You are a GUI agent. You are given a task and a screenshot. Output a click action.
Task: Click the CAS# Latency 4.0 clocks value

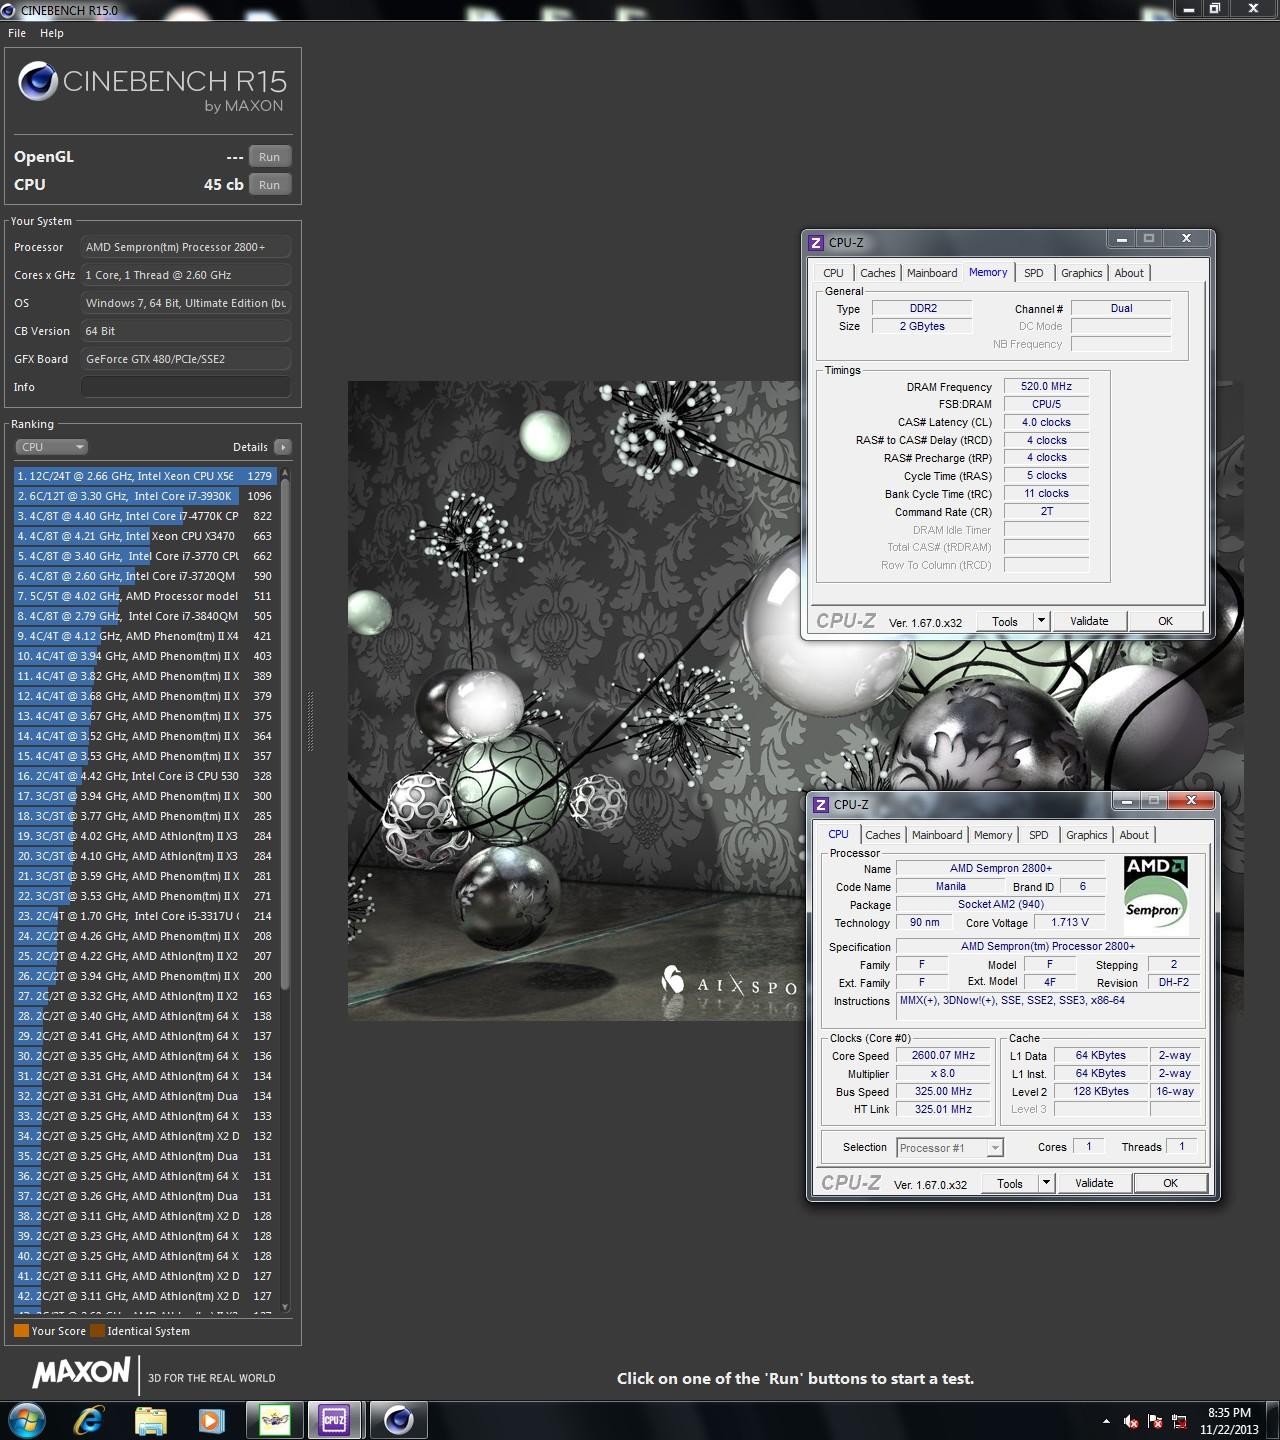click(1046, 422)
